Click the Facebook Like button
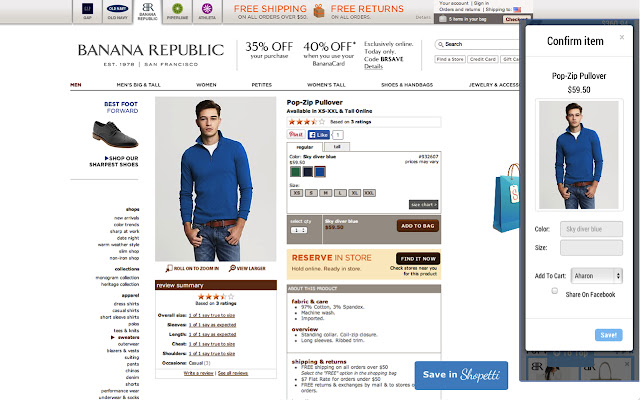 318,135
